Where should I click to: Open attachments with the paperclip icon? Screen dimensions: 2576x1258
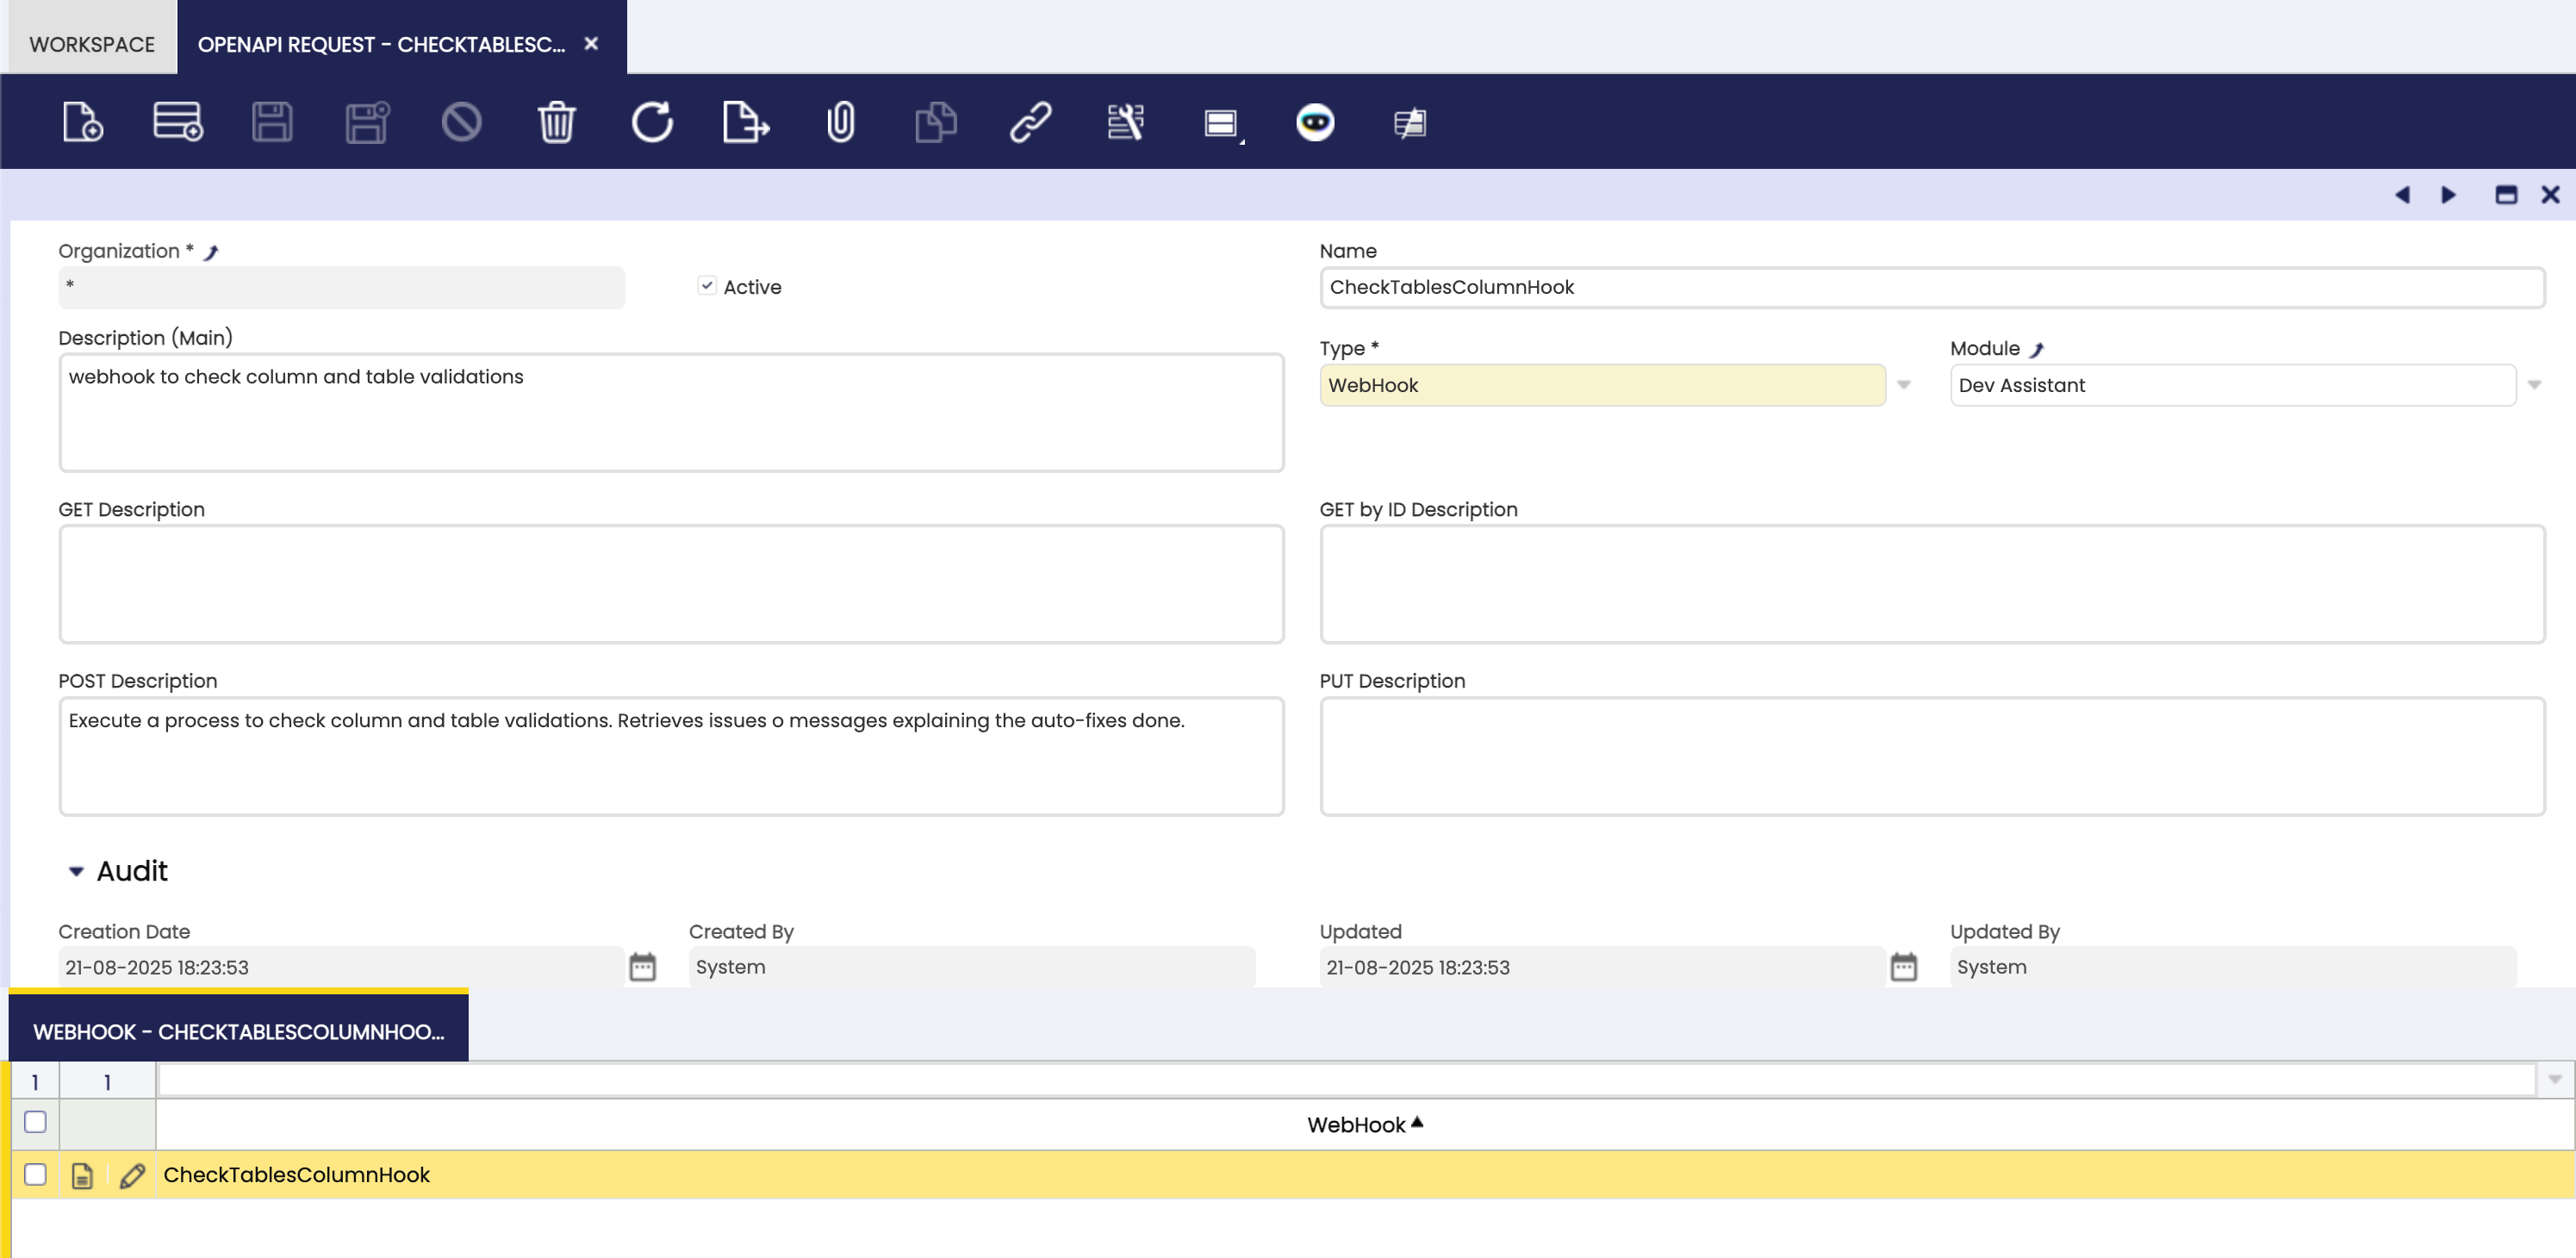tap(840, 122)
